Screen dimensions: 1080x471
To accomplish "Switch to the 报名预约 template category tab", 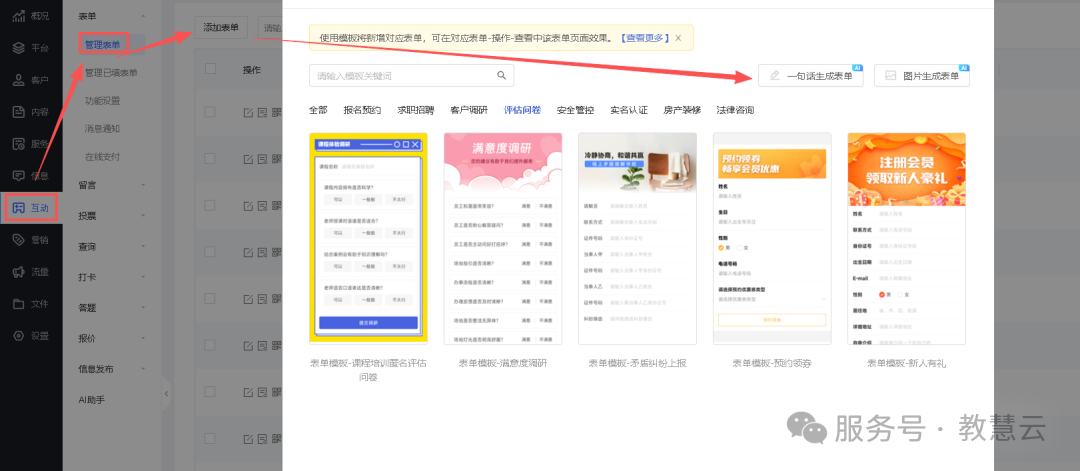I will (x=361, y=110).
